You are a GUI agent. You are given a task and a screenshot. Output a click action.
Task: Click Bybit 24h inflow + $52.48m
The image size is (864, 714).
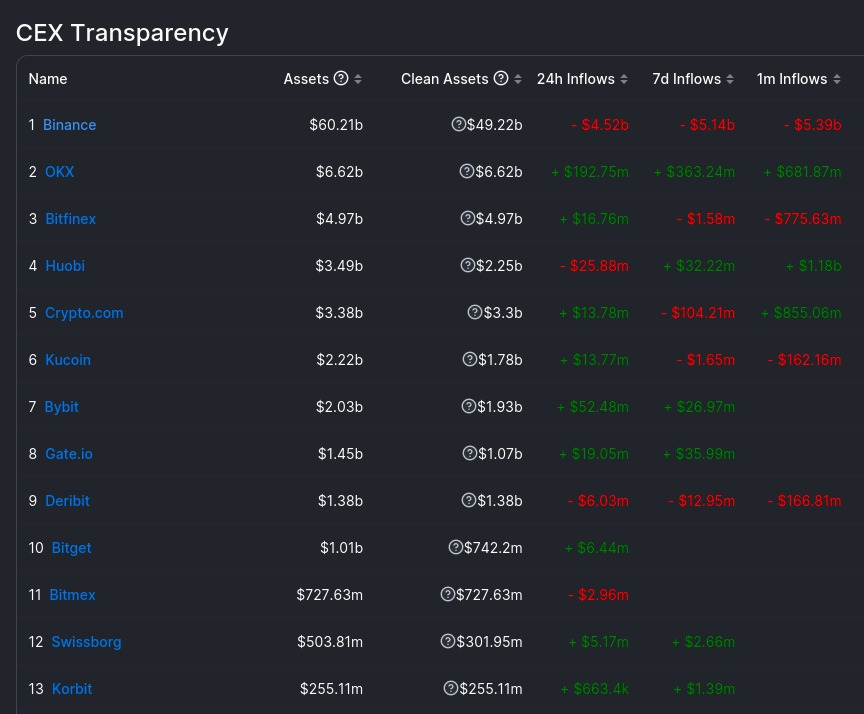click(x=593, y=407)
